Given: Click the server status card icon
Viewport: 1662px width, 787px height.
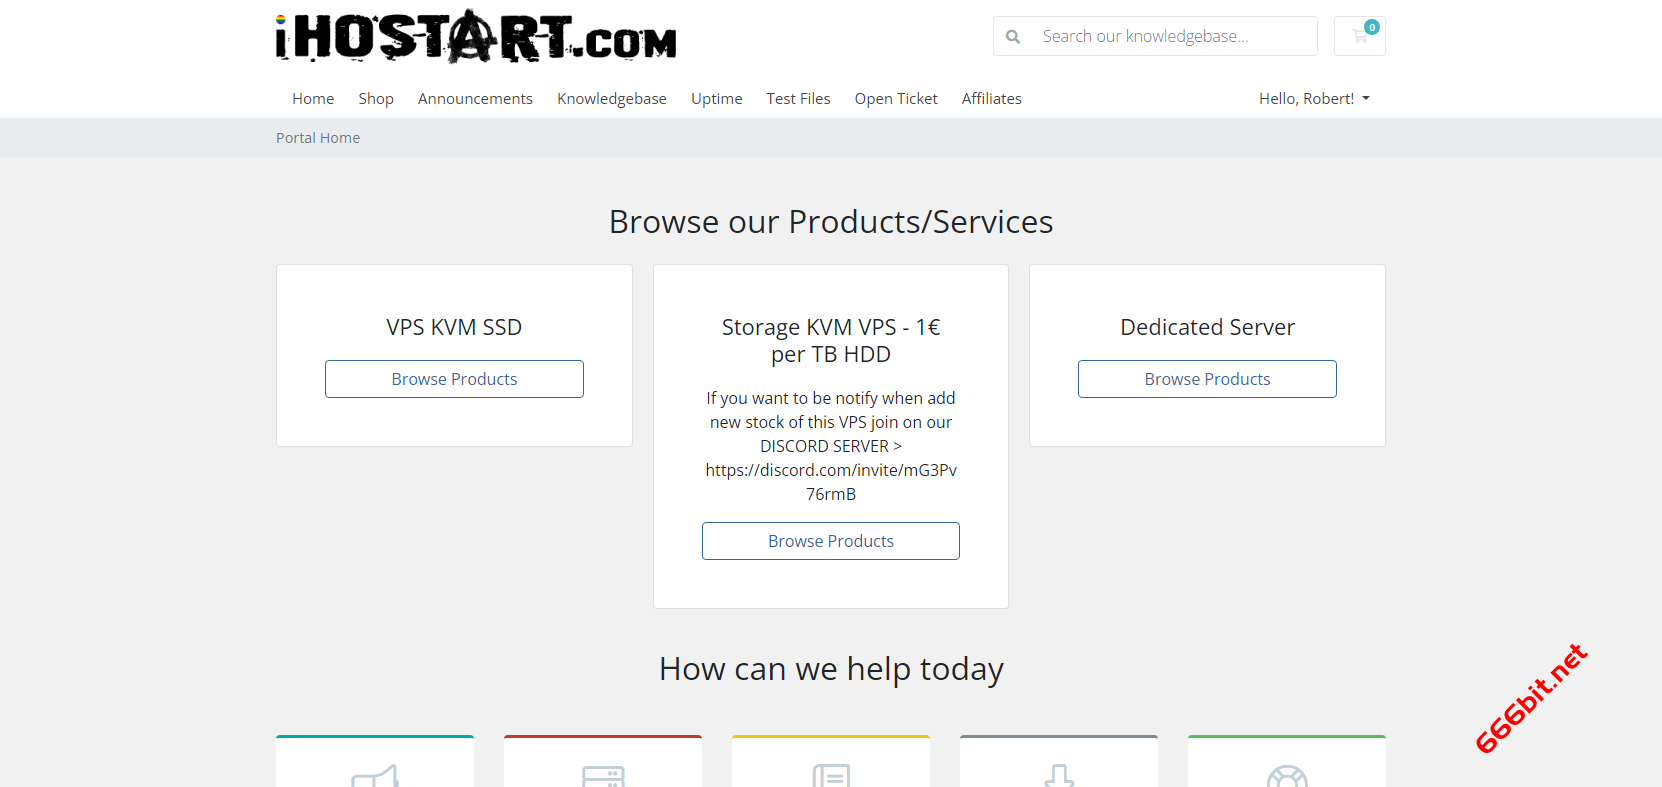Looking at the screenshot, I should pyautogui.click(x=603, y=776).
